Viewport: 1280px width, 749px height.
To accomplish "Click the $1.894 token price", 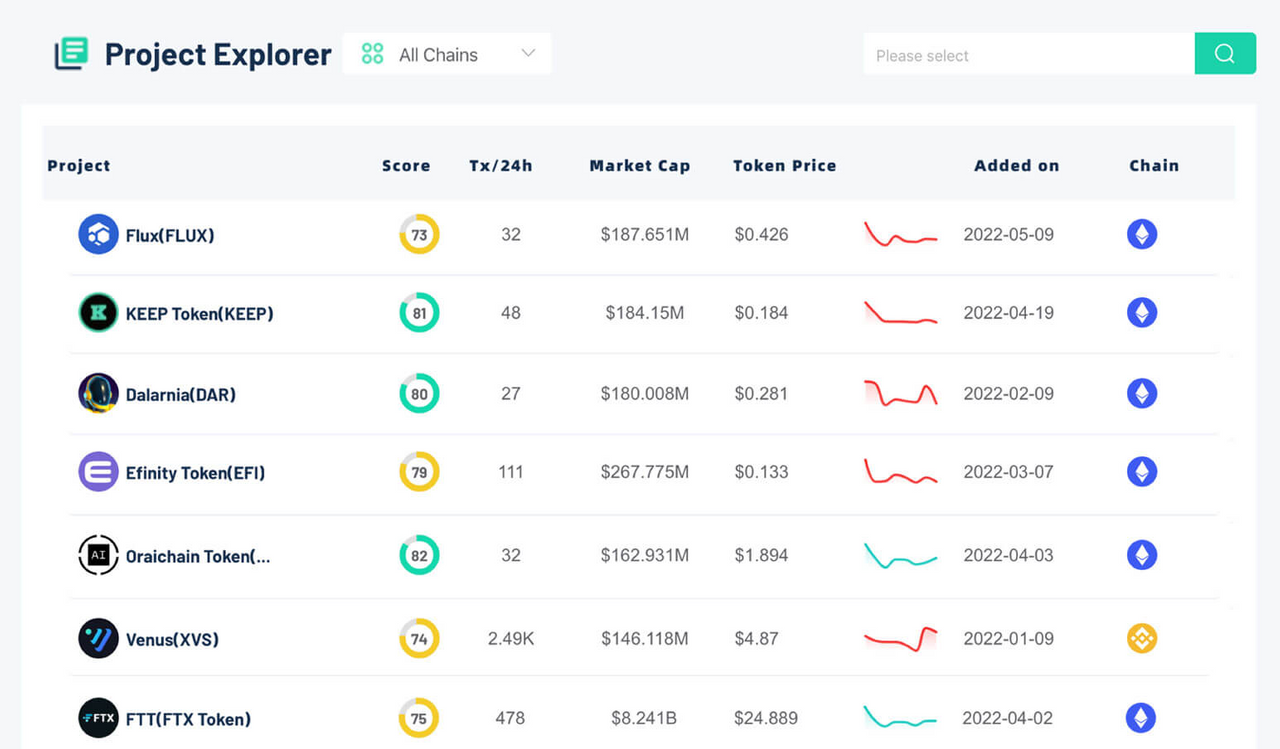I will 761,555.
